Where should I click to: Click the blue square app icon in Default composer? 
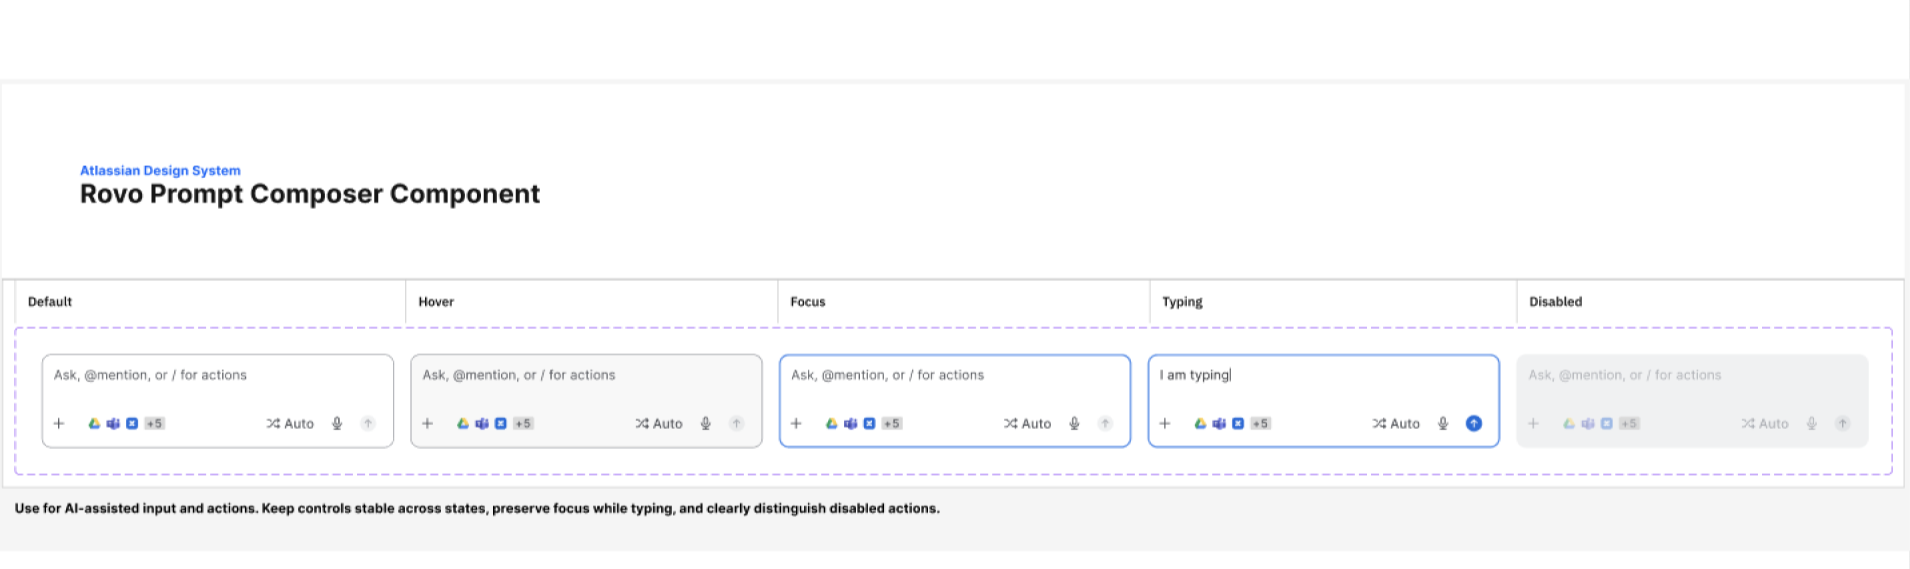click(x=132, y=424)
